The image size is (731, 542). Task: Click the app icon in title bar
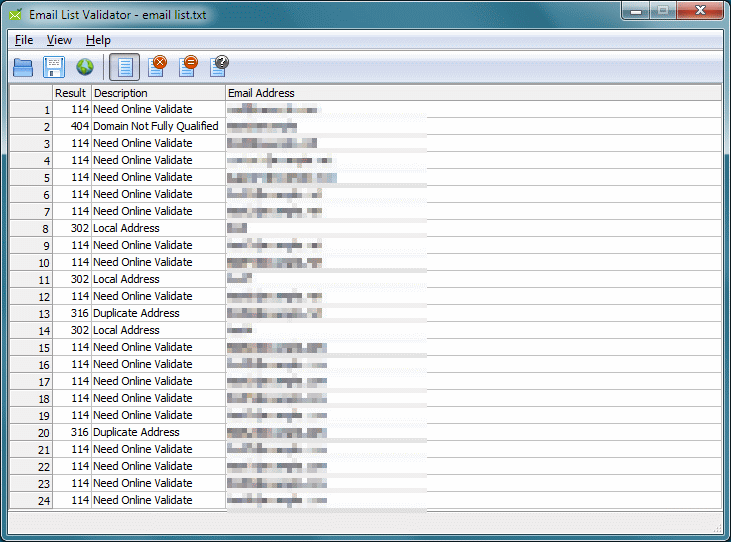(16, 13)
